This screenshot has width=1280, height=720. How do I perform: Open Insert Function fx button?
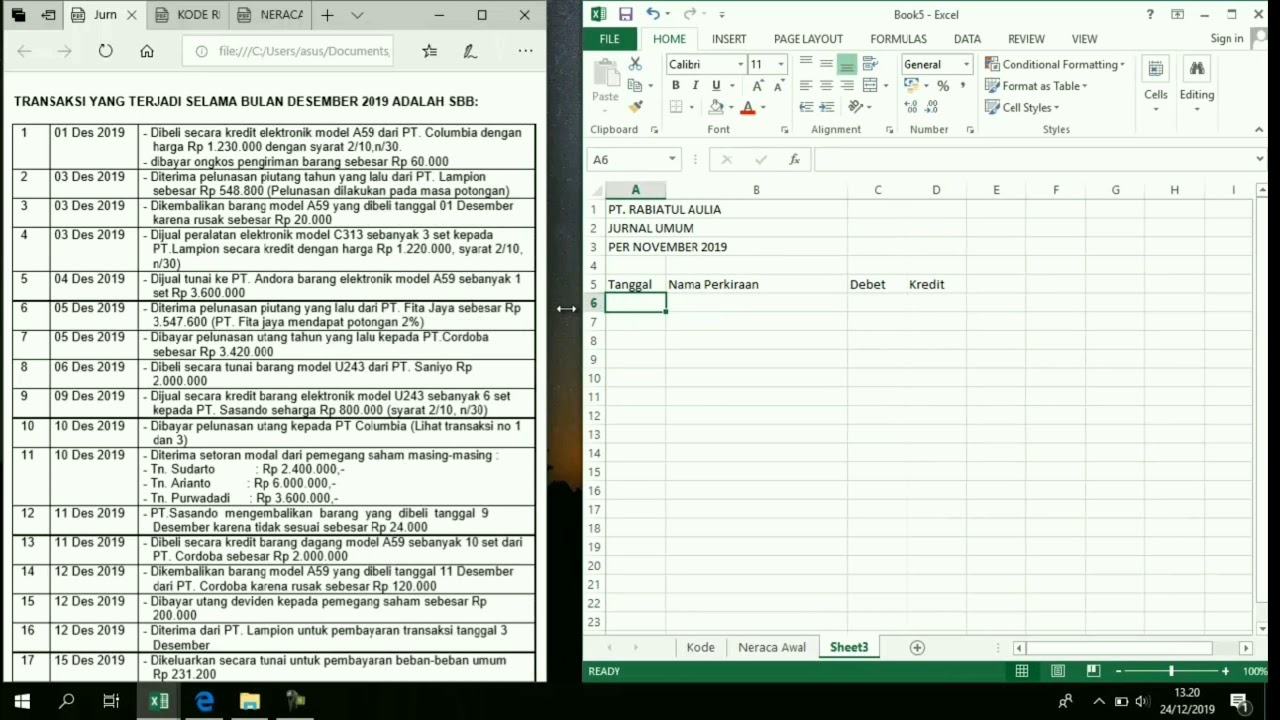coord(794,159)
